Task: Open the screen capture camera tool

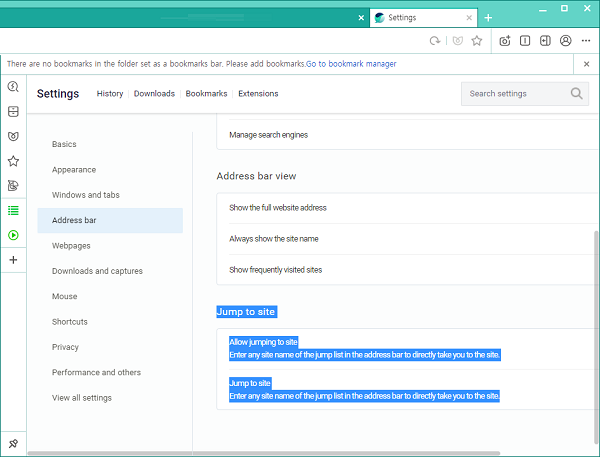Action: pyautogui.click(x=505, y=41)
